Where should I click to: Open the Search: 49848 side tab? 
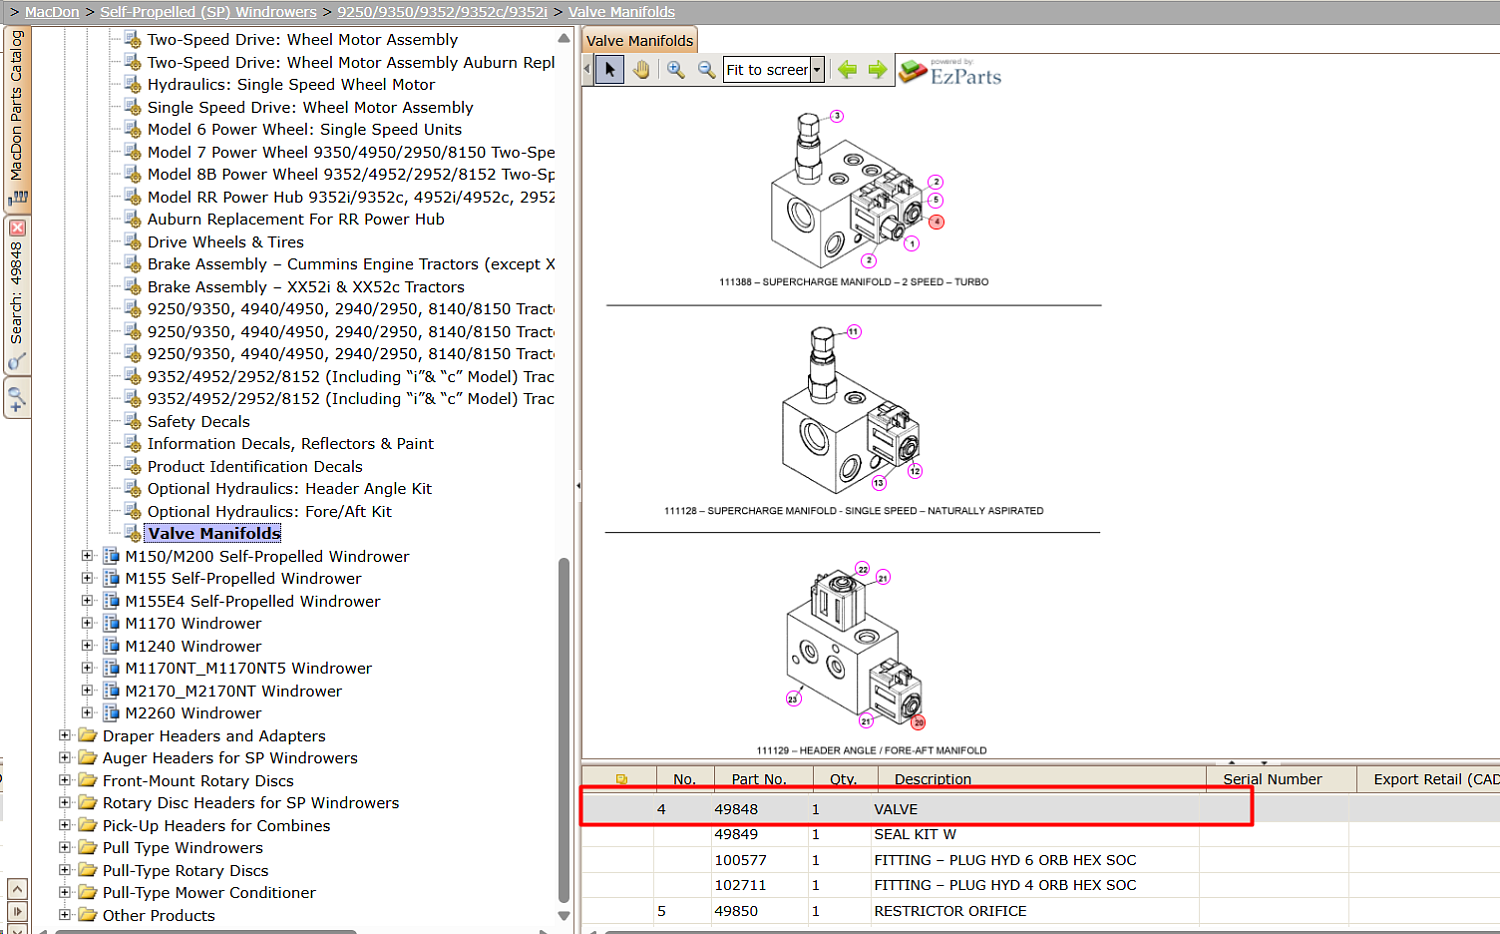(x=17, y=294)
